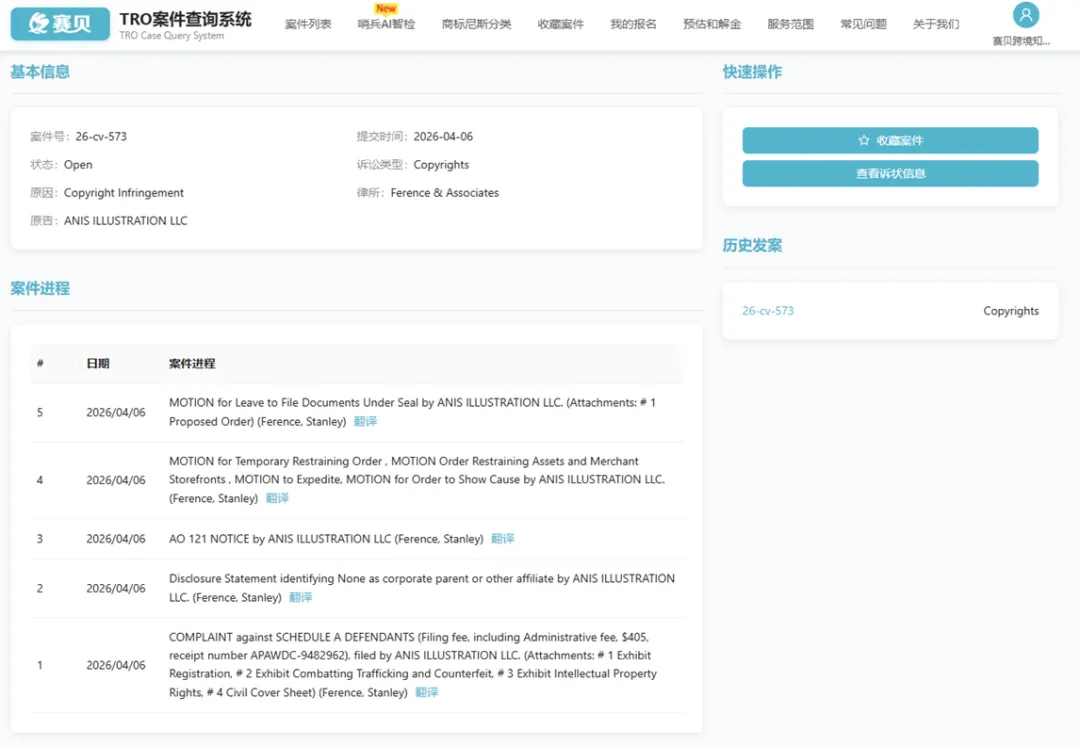Screen dimensions: 1080x746
Task: Click the 赛贝 logo
Action: pos(60,24)
